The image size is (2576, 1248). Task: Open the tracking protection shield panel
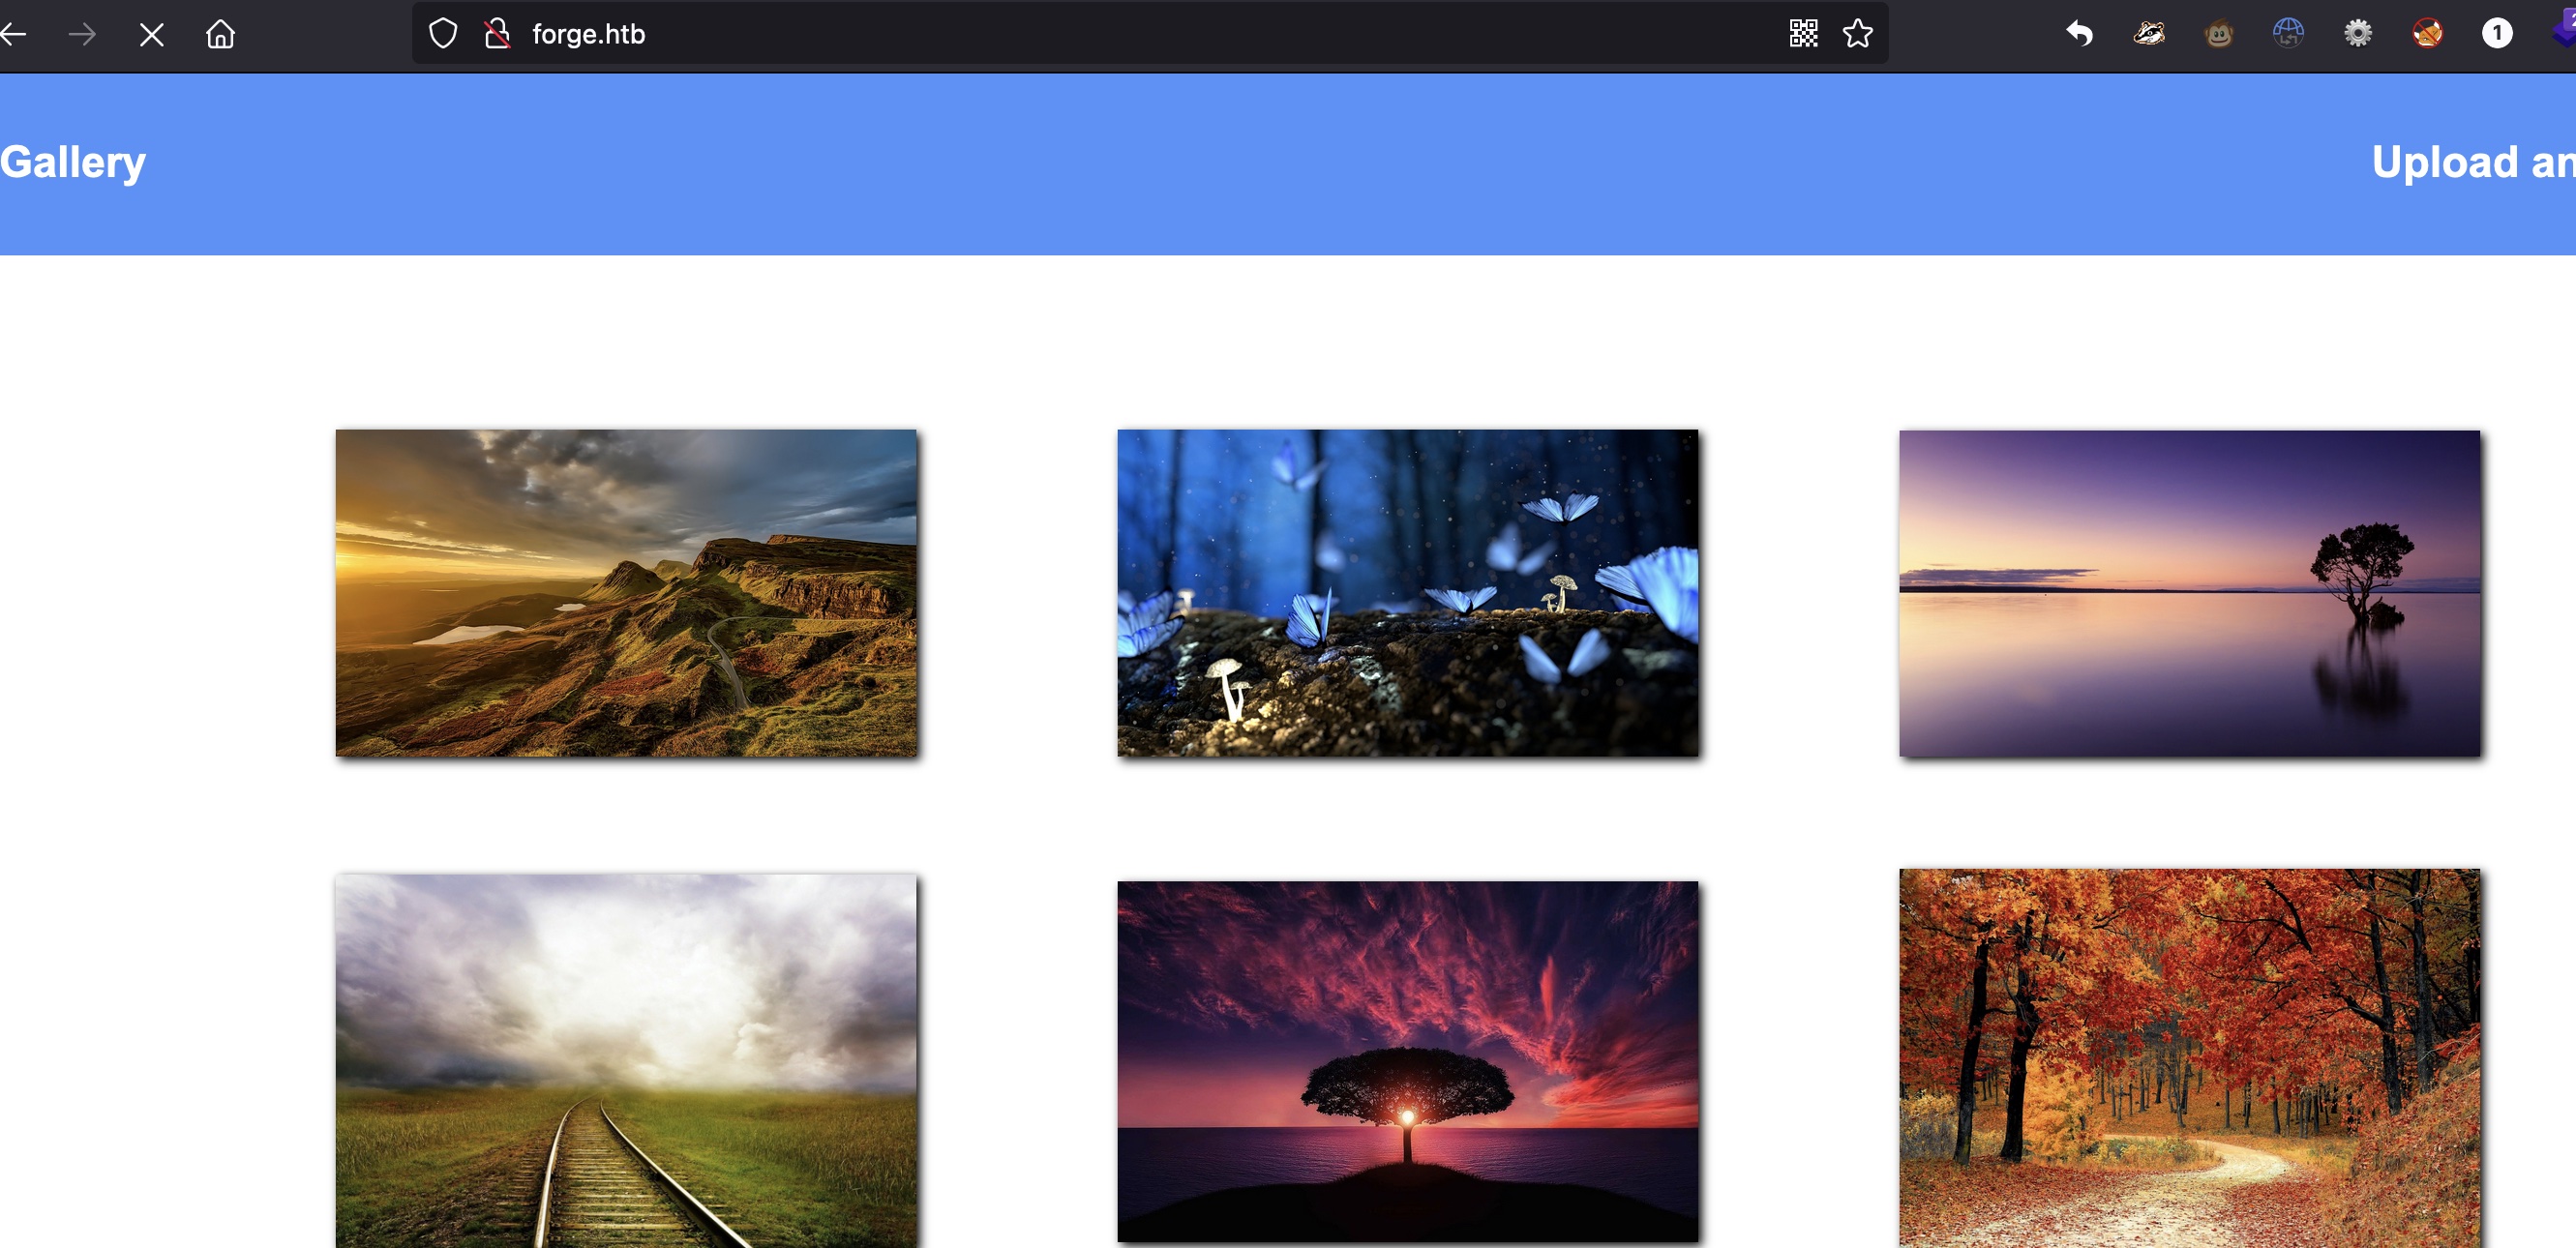click(x=443, y=34)
